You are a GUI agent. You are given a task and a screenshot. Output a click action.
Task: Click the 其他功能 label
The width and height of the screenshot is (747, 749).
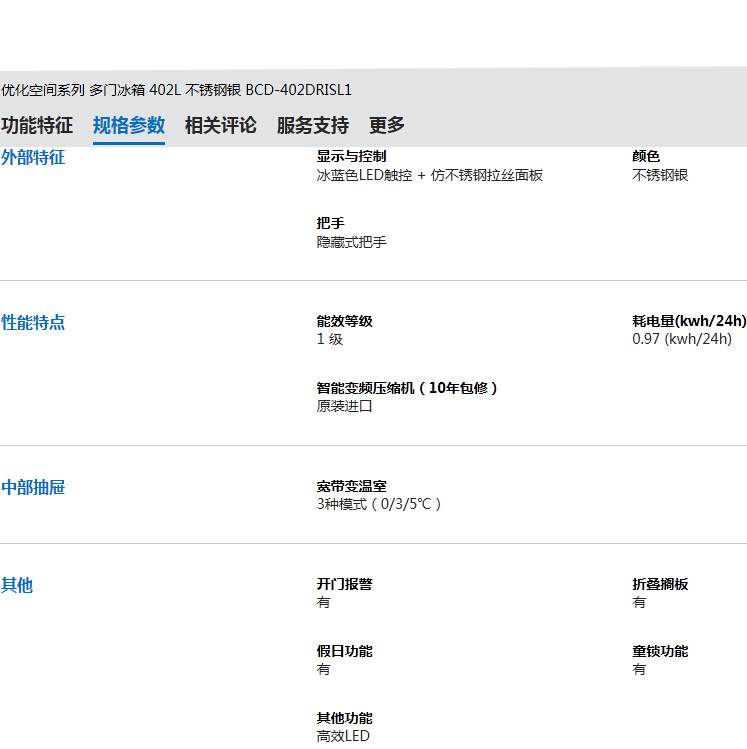click(x=344, y=718)
